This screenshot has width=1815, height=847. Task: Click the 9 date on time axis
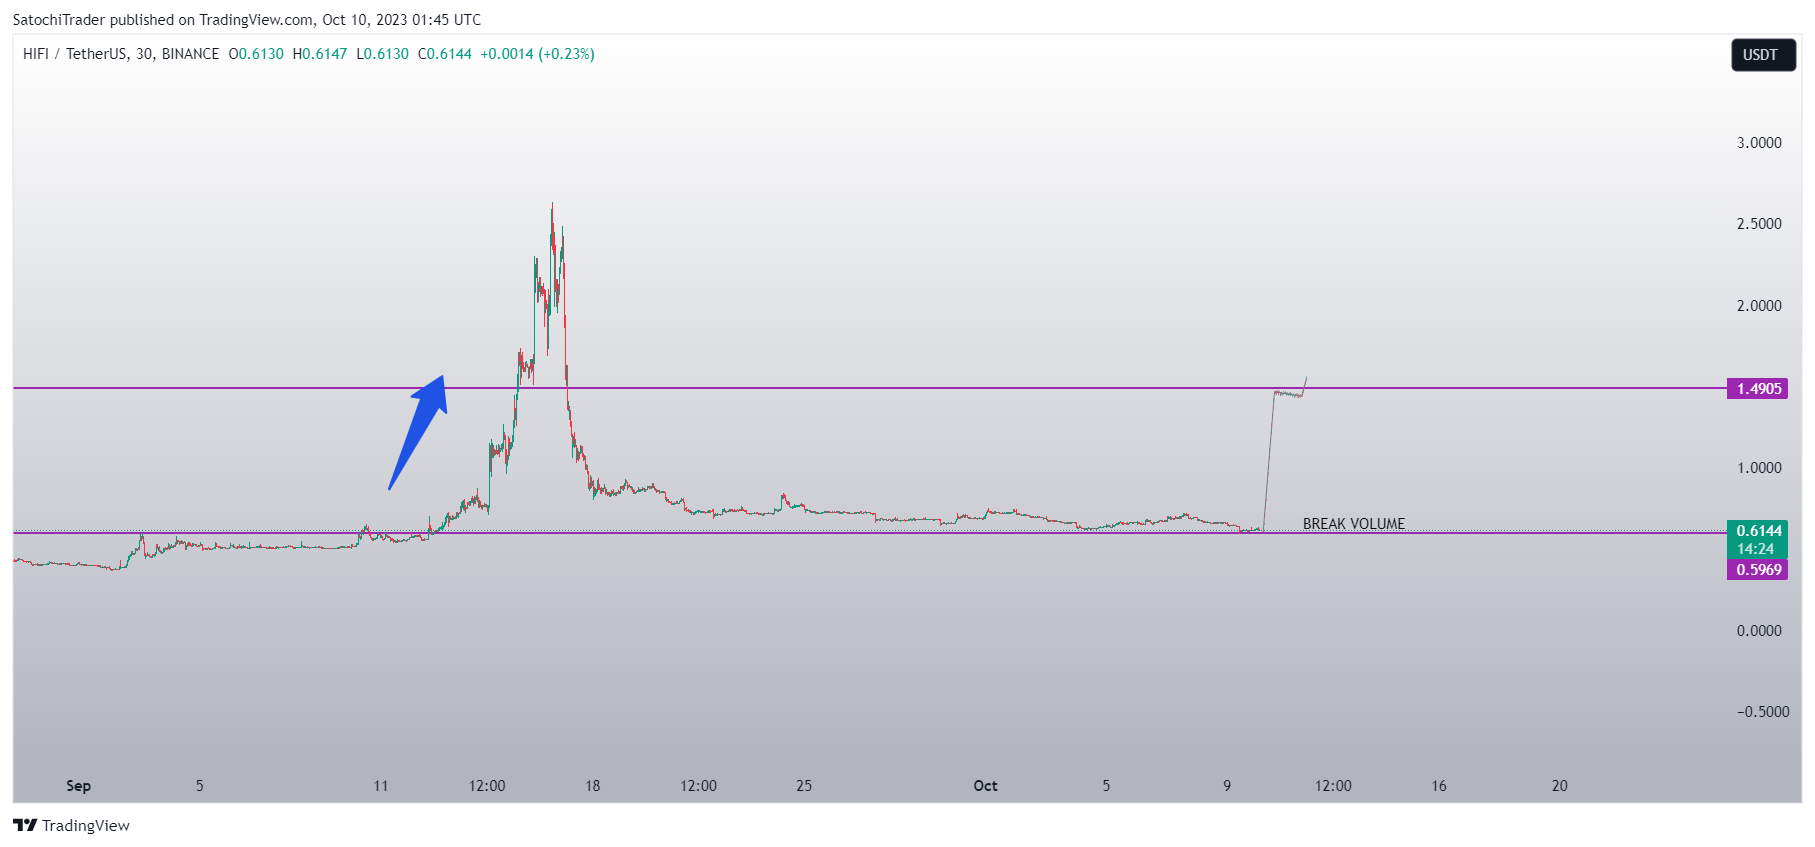(x=1227, y=786)
